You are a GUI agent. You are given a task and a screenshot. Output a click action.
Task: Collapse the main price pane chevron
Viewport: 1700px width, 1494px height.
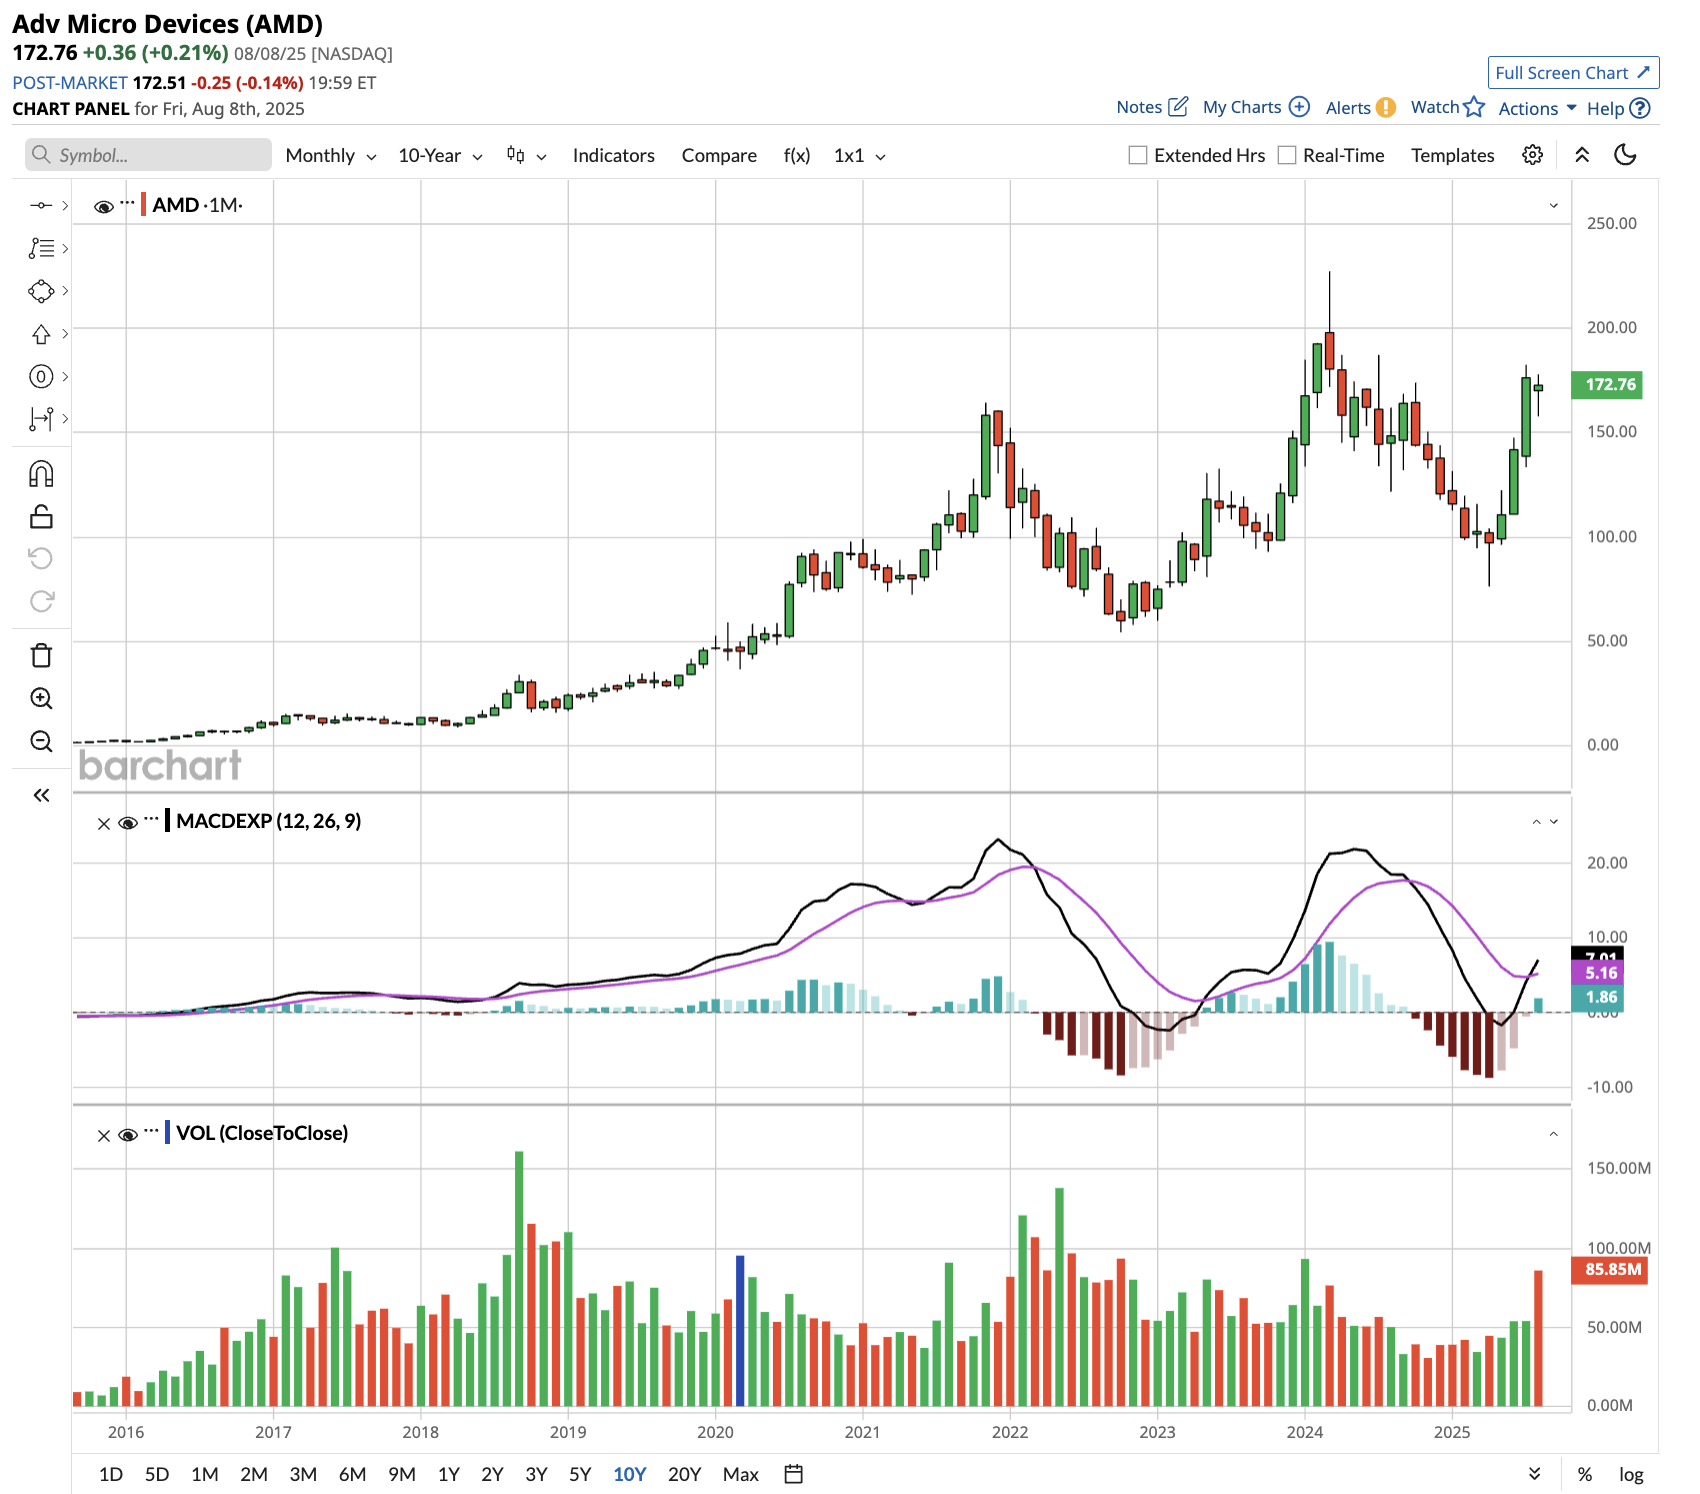click(x=1554, y=205)
